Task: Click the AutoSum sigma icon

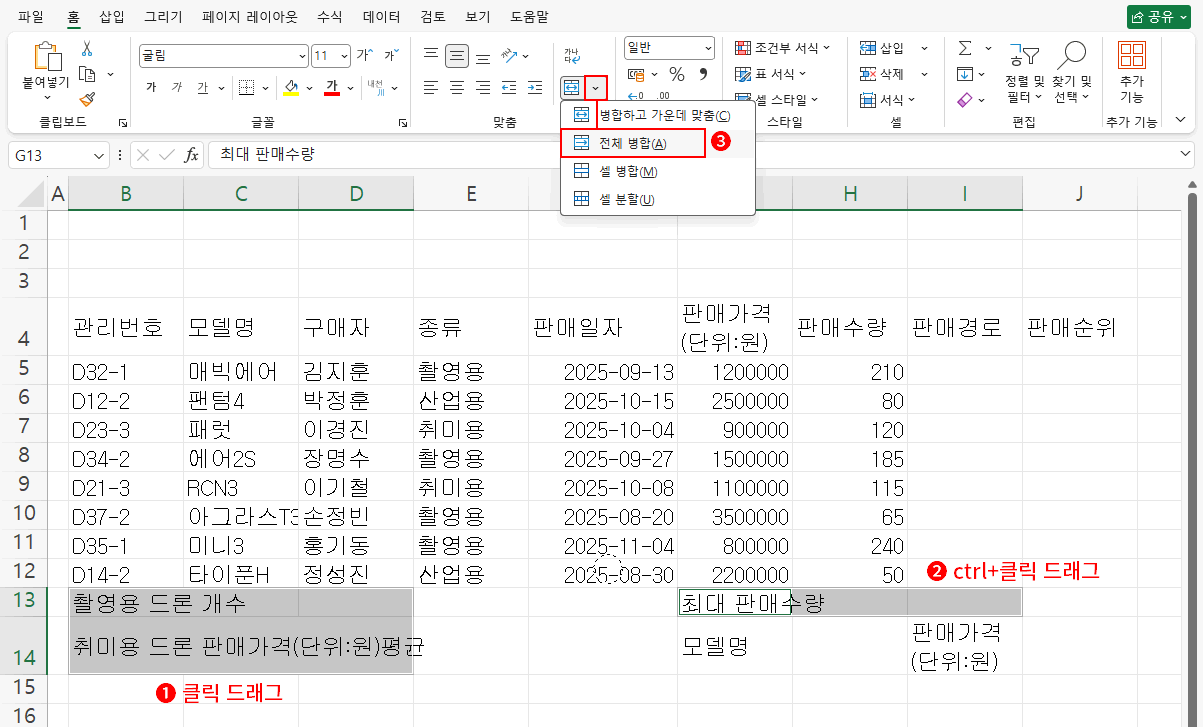Action: click(x=965, y=48)
